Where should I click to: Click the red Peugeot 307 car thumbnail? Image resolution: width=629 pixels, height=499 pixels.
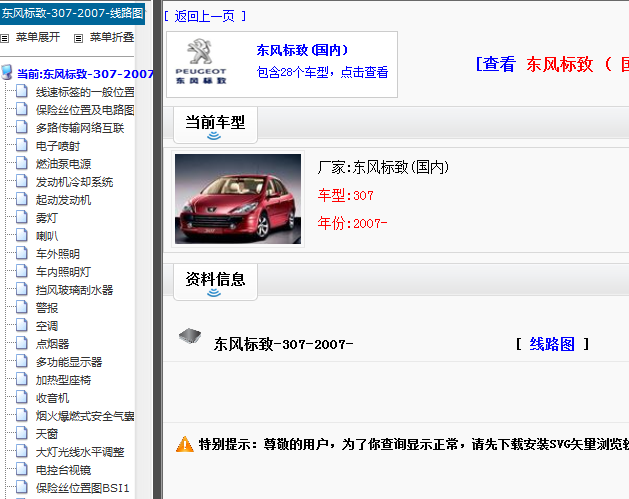click(x=238, y=199)
